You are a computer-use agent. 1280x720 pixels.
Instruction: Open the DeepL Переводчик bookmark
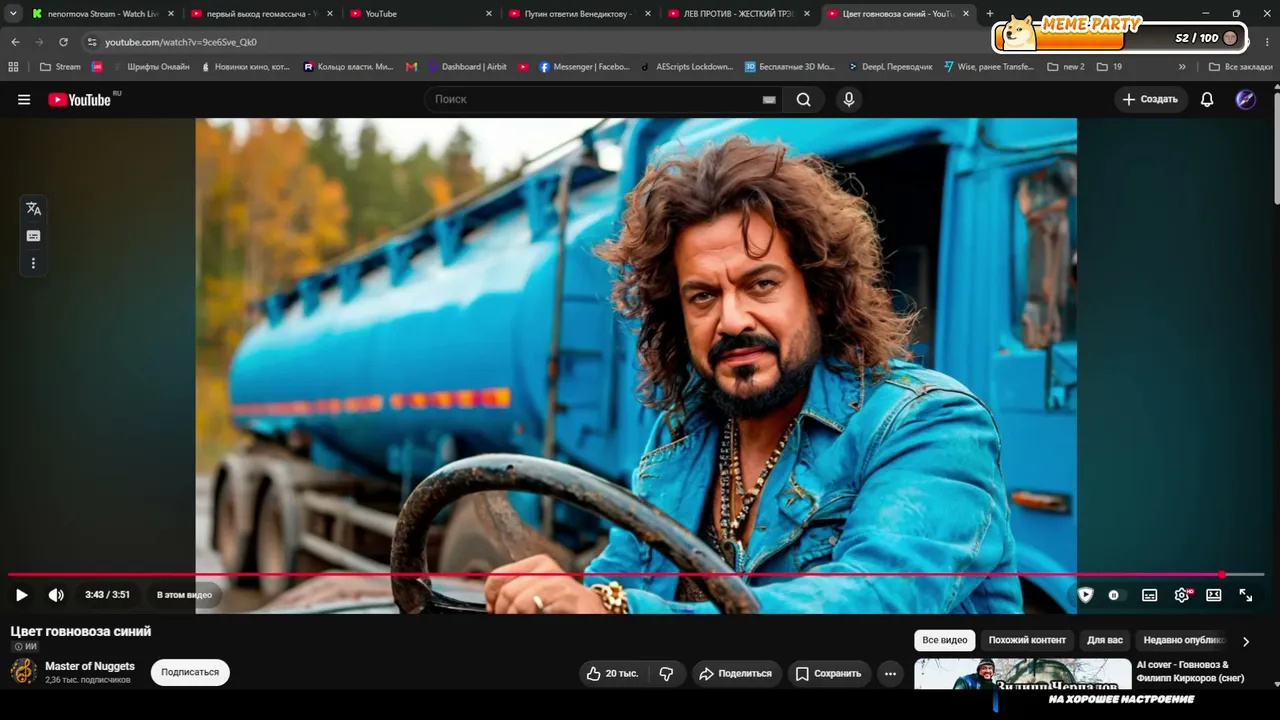pyautogui.click(x=890, y=67)
